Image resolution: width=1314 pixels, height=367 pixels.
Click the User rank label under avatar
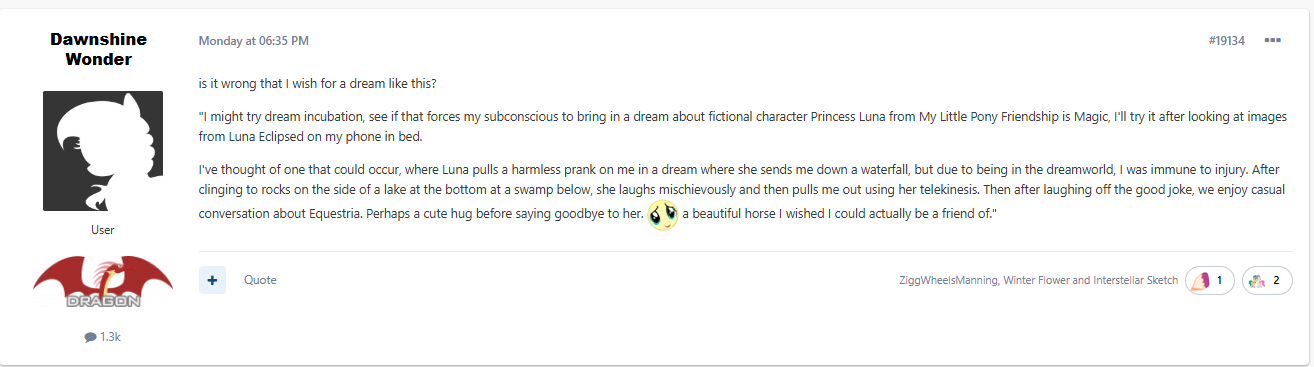coord(103,230)
